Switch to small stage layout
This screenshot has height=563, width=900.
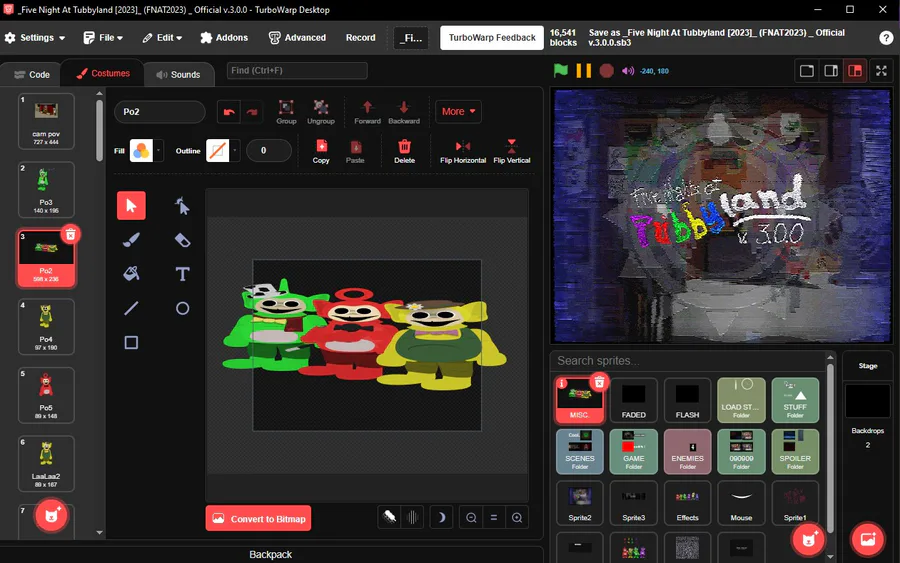coord(806,71)
